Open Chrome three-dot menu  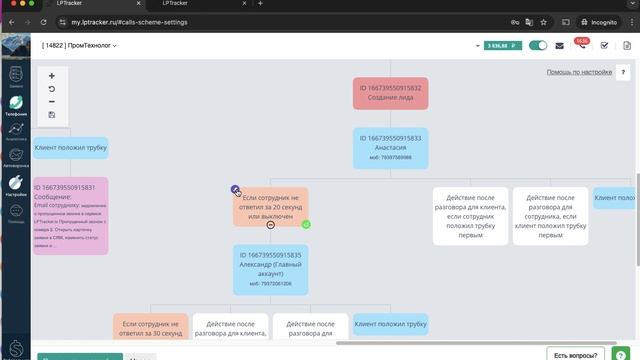(632, 22)
